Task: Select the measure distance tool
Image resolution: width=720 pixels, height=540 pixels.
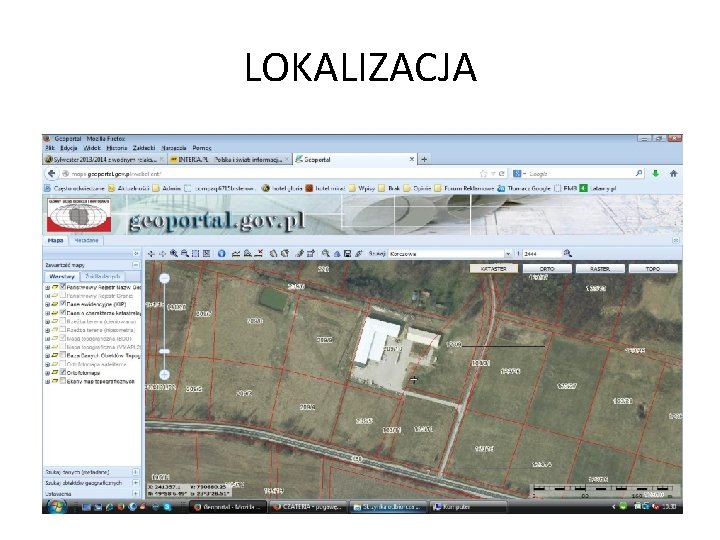Action: click(236, 253)
